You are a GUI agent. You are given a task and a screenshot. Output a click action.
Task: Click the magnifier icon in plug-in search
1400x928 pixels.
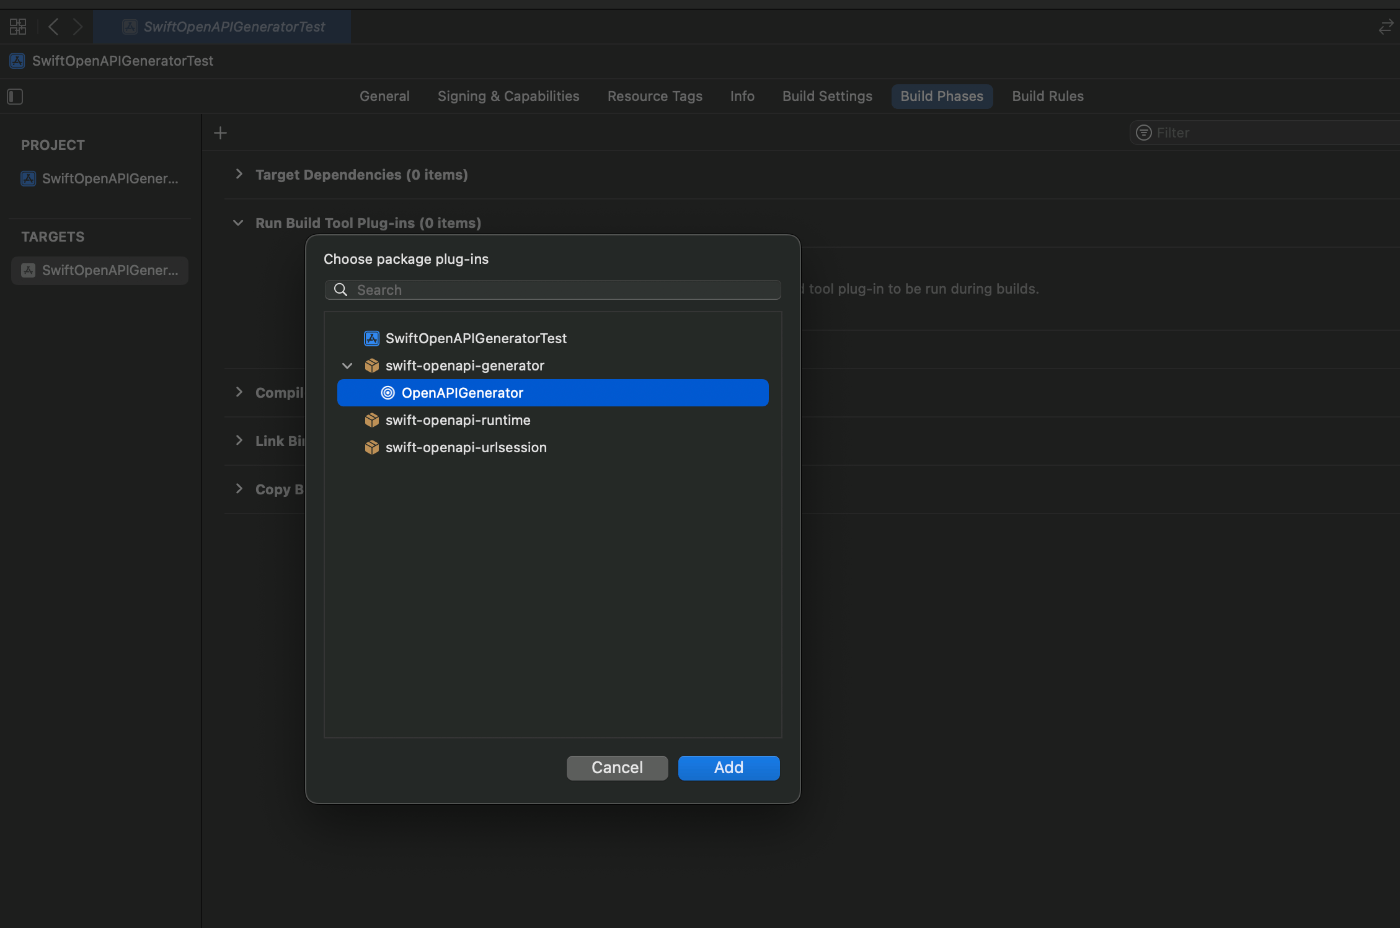(x=341, y=290)
